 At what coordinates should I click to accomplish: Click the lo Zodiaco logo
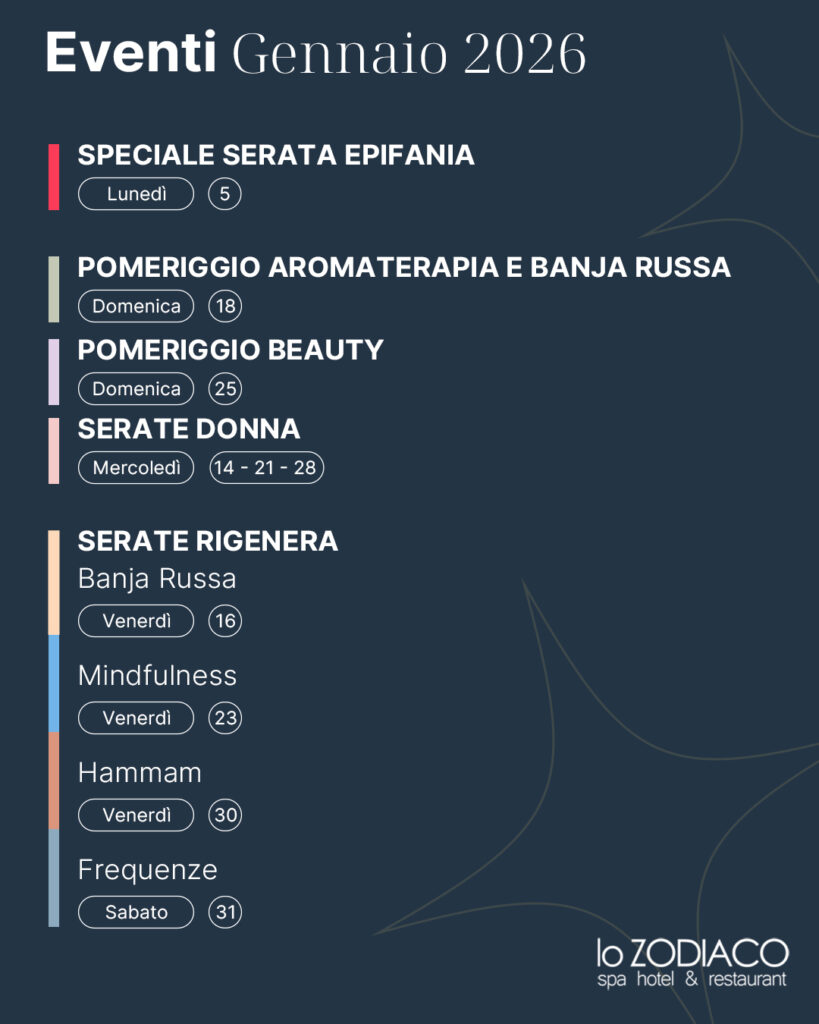[692, 962]
